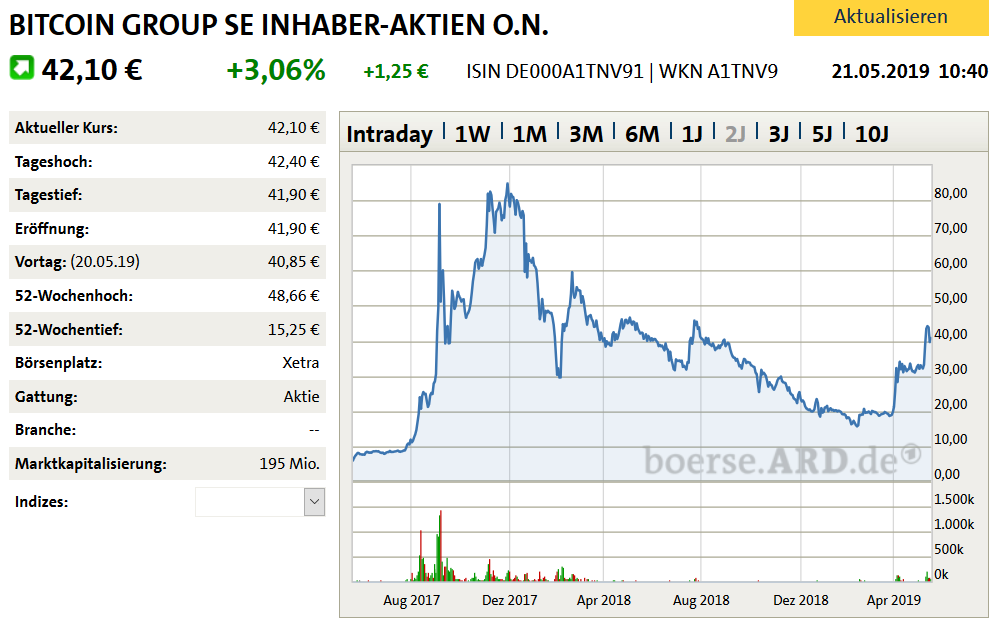Screen dimensions: 1000x632
Task: Click the price chart peak near Dez 2017
Action: 508,185
